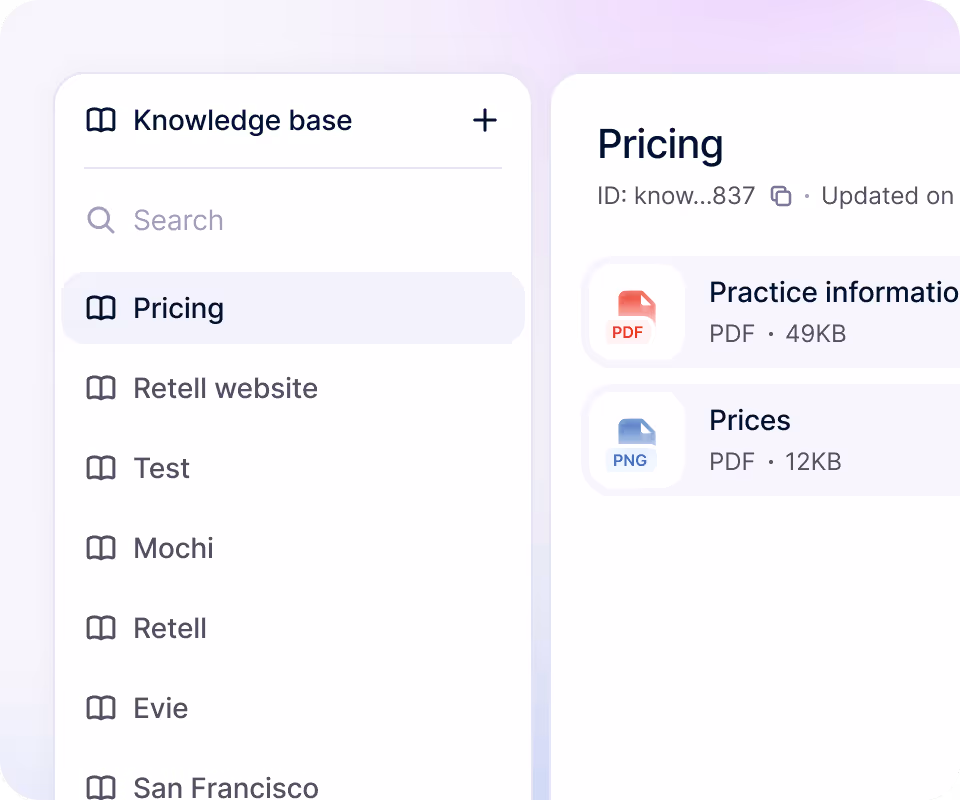Screen dimensions: 960x800
Task: Open the Practice information PDF document
Action: (x=771, y=312)
